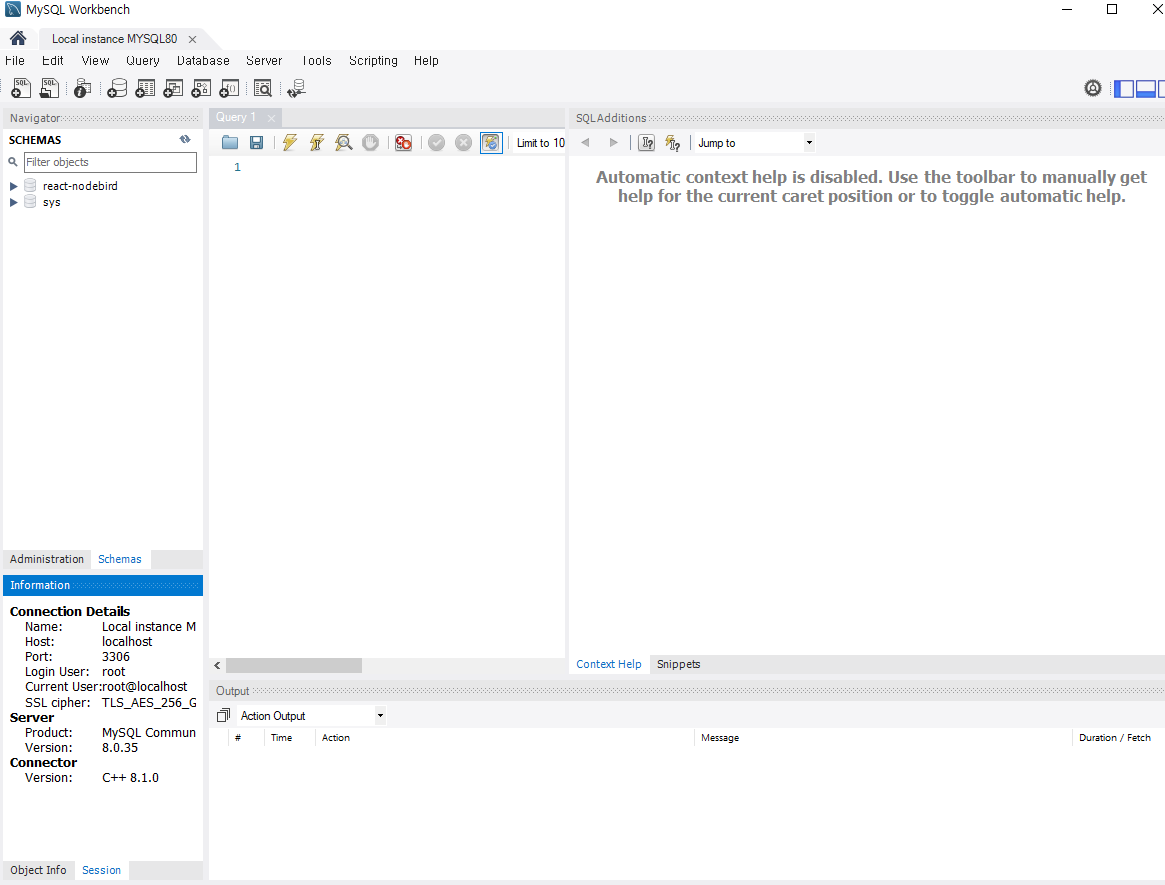The image size is (1165, 885).
Task: Expand the sys schema
Action: coord(13,202)
